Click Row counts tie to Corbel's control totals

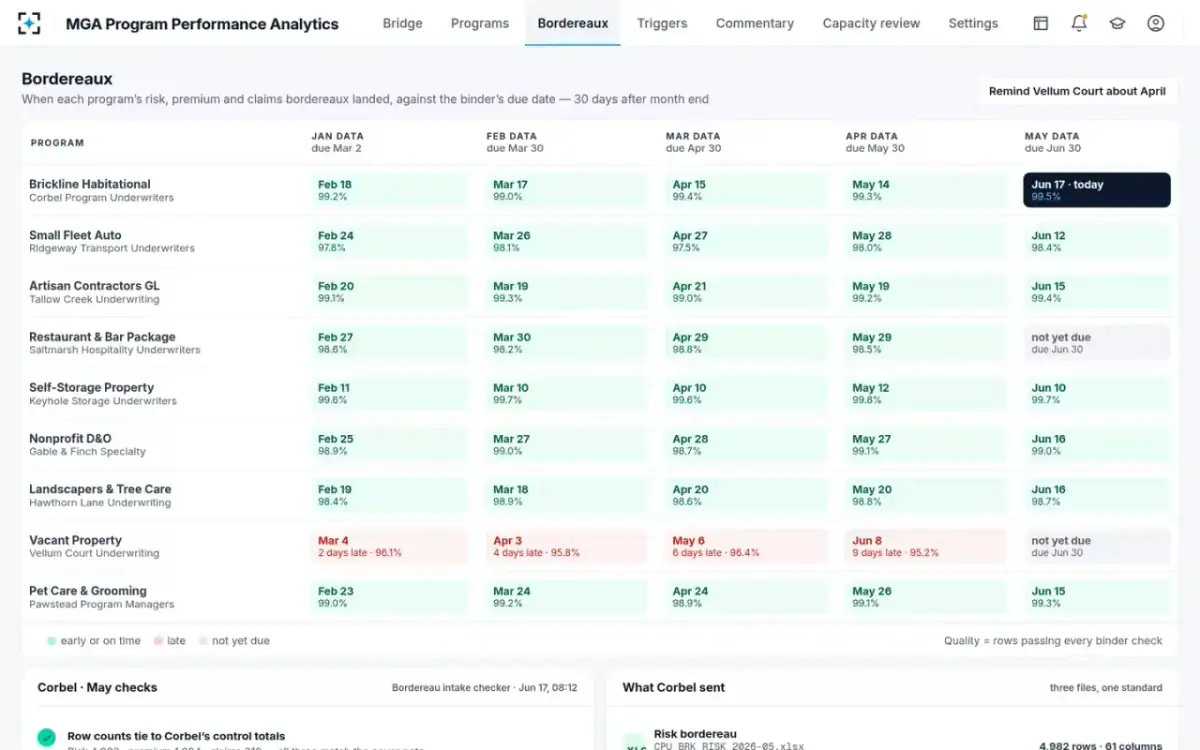[x=176, y=736]
